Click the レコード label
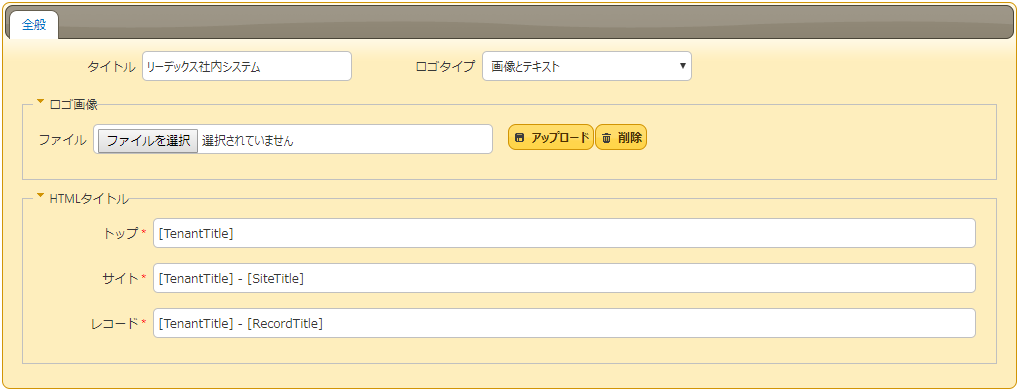The image size is (1021, 392). click(x=115, y=323)
